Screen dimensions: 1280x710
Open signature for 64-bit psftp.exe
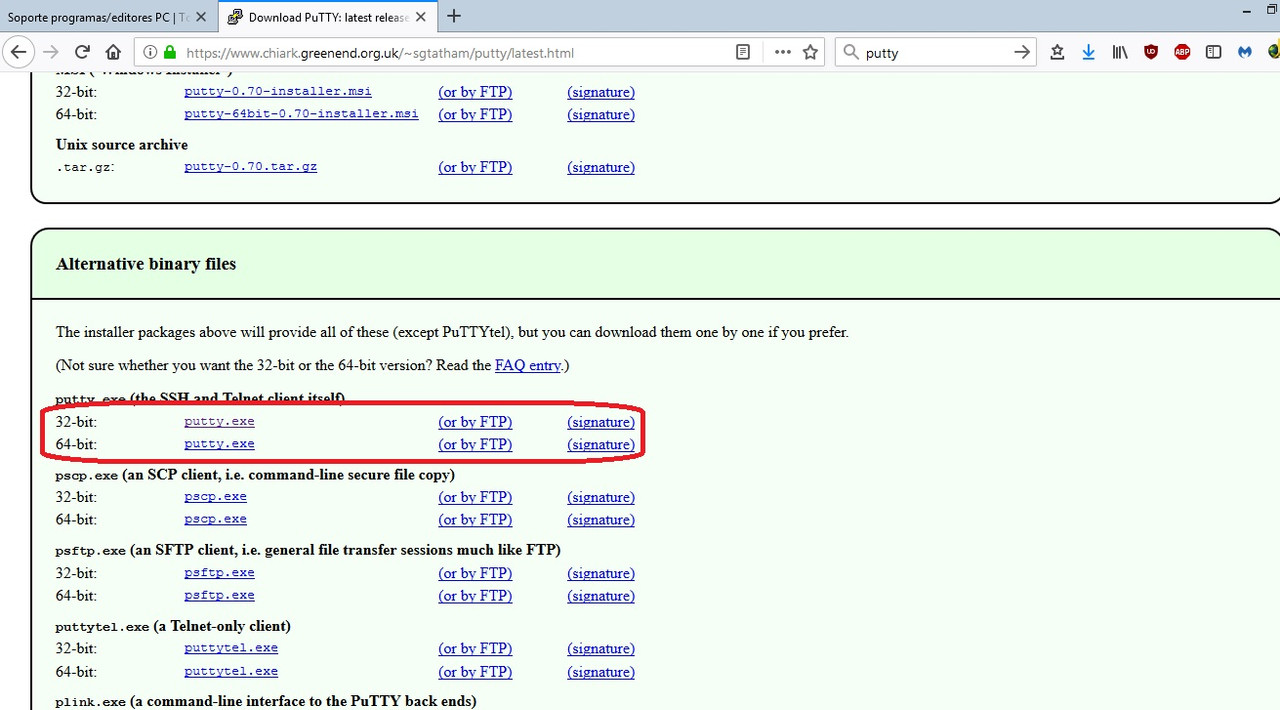[601, 597]
